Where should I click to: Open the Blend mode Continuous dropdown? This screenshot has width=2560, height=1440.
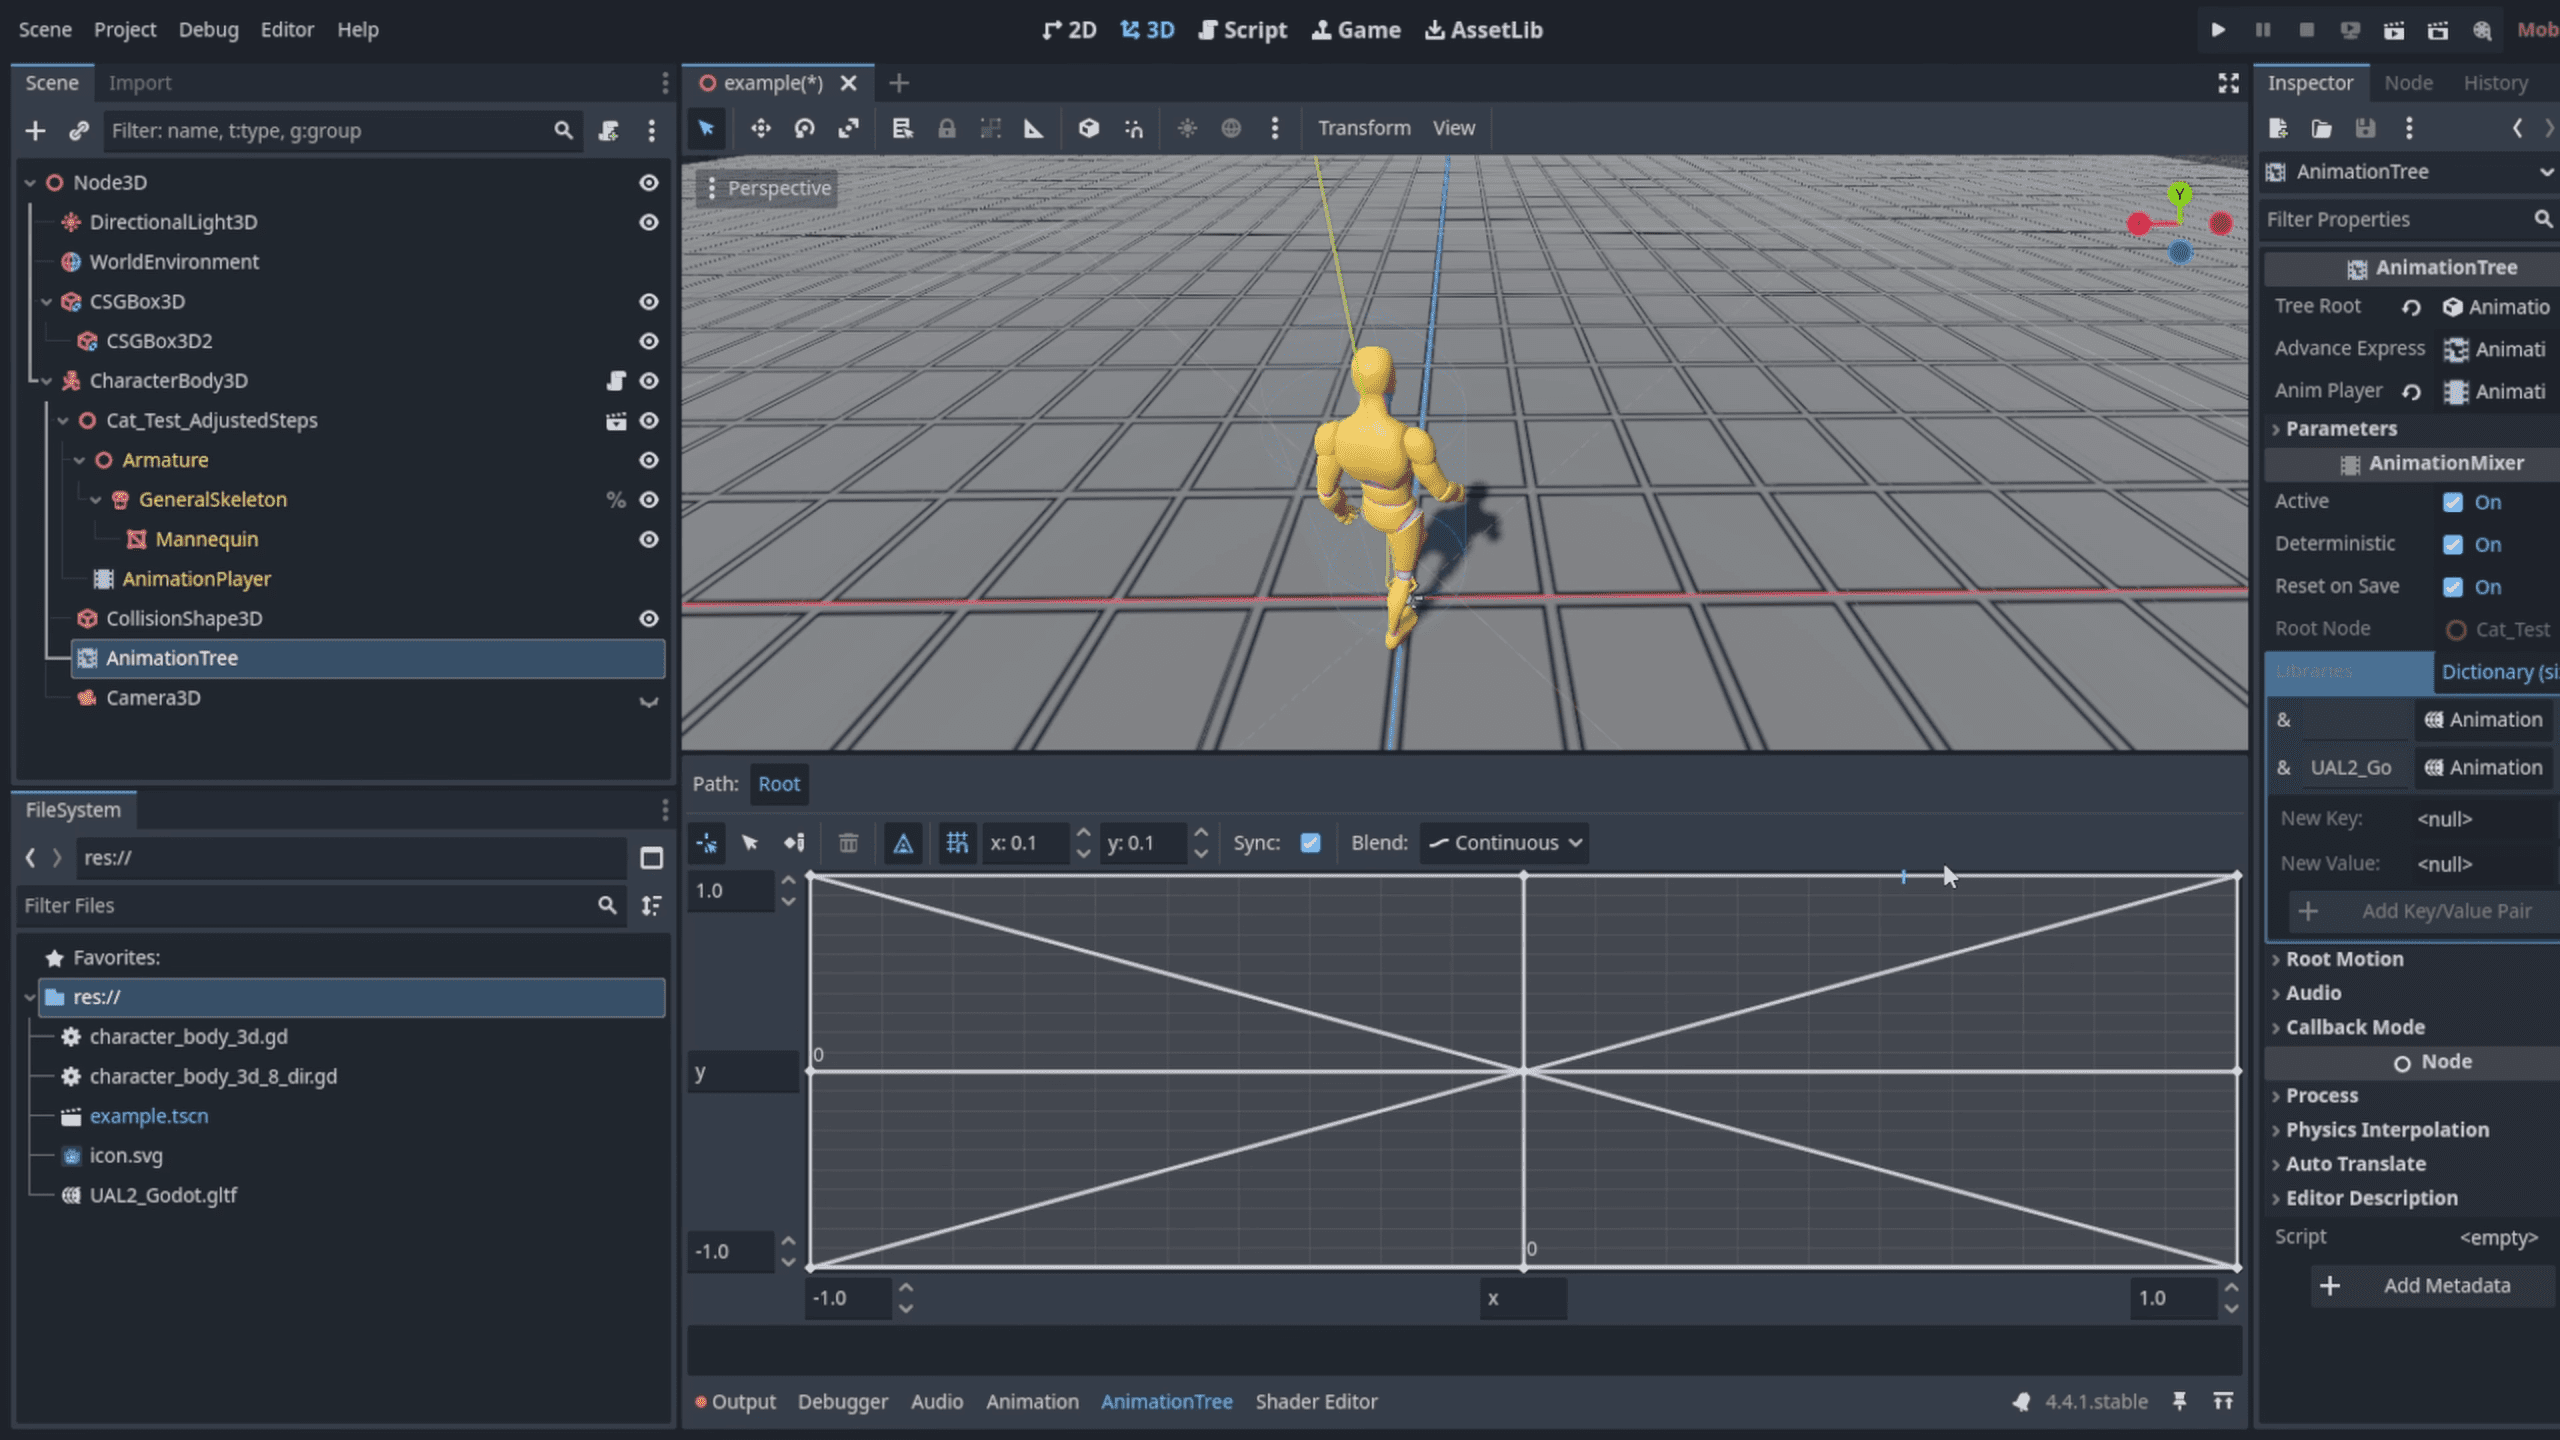[x=1504, y=843]
